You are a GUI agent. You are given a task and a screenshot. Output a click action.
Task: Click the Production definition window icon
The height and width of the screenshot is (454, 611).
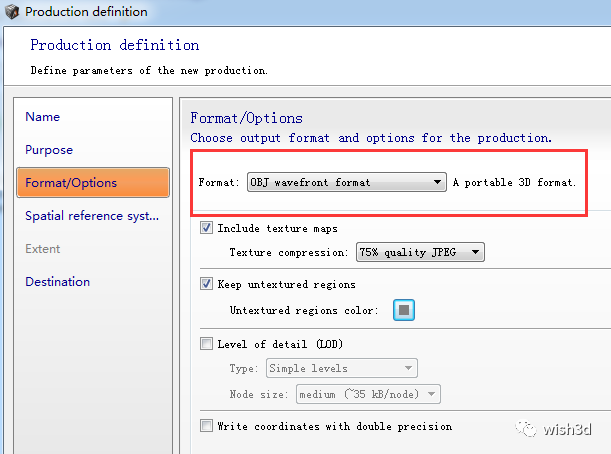(x=12, y=11)
